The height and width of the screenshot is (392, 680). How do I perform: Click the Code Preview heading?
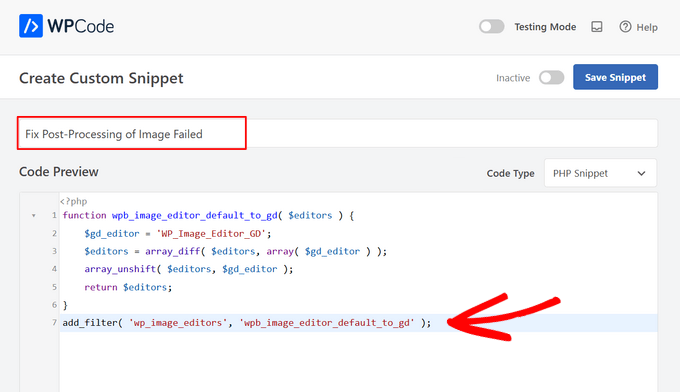(x=59, y=172)
